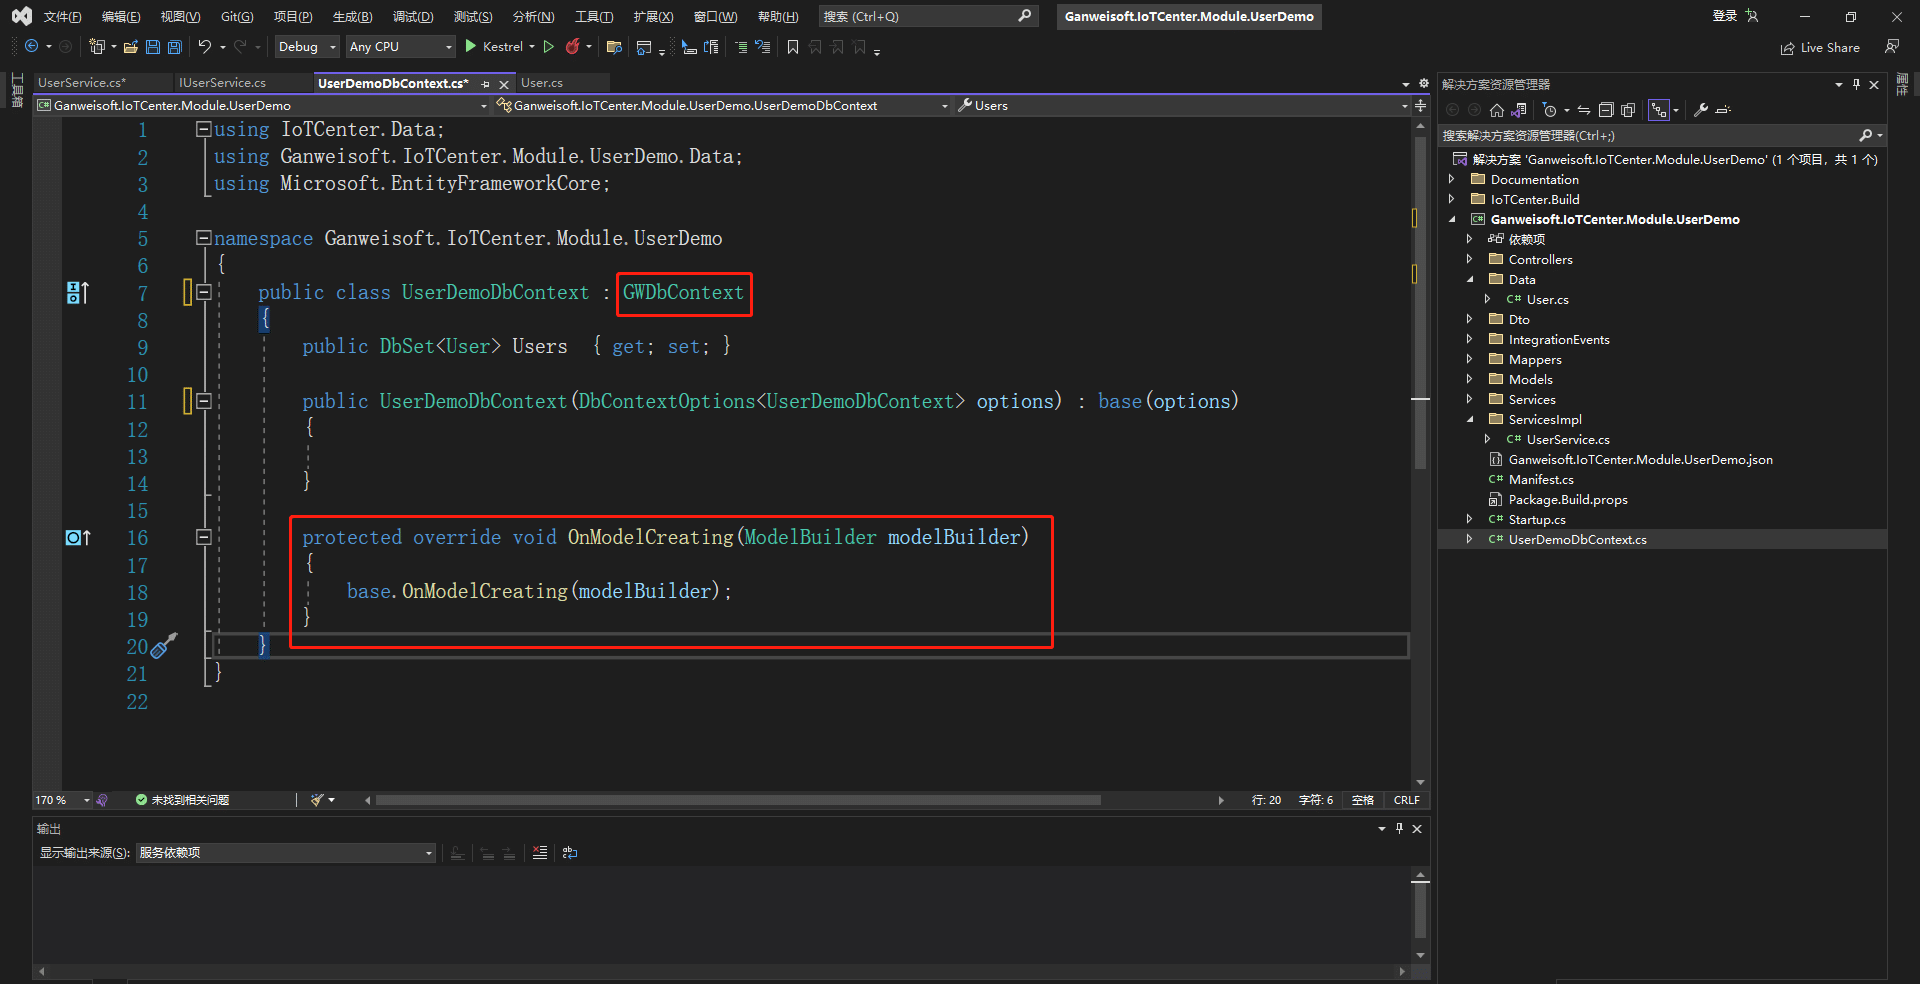Open the 调试(D) menu
The width and height of the screenshot is (1920, 984).
point(412,17)
